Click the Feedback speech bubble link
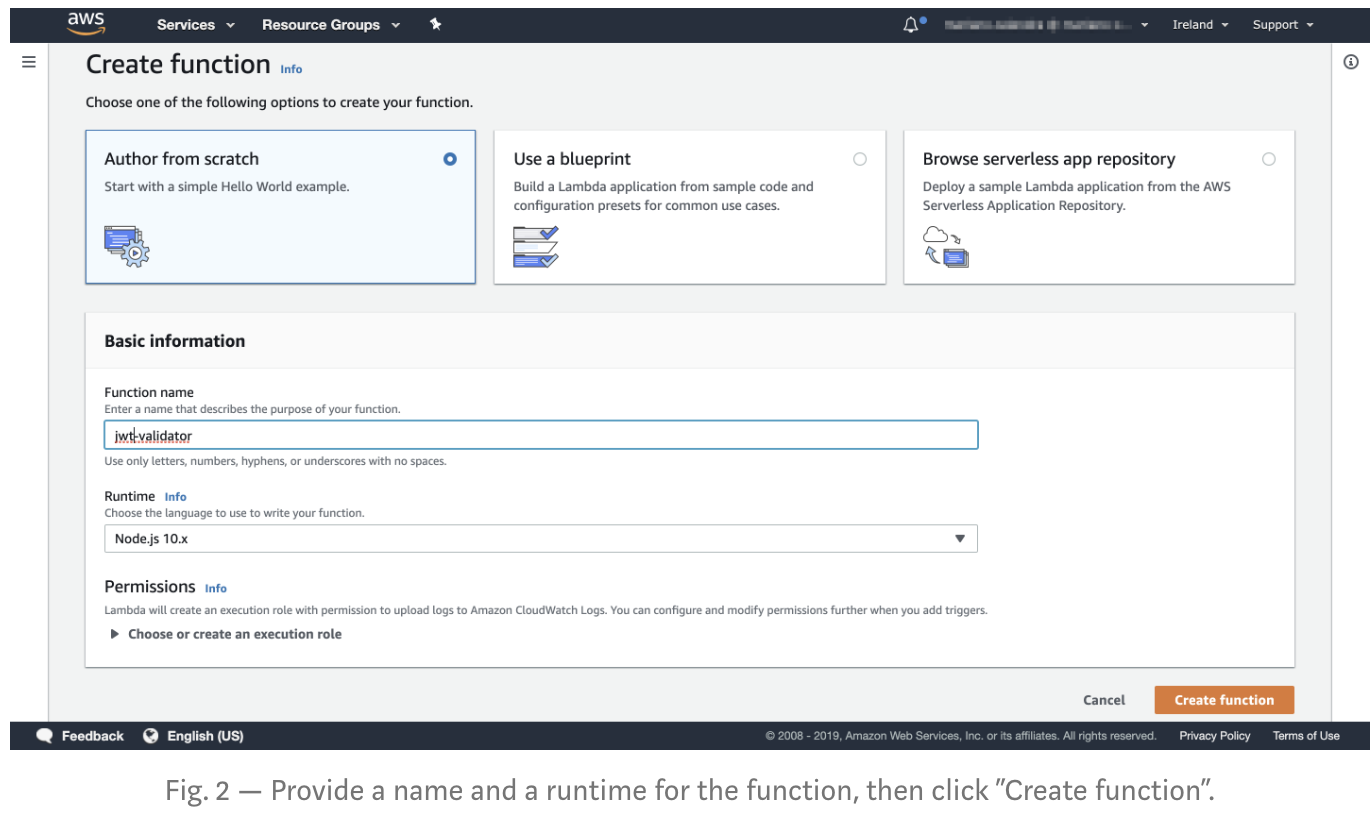Screen dimensions: 1372x824 pos(80,736)
